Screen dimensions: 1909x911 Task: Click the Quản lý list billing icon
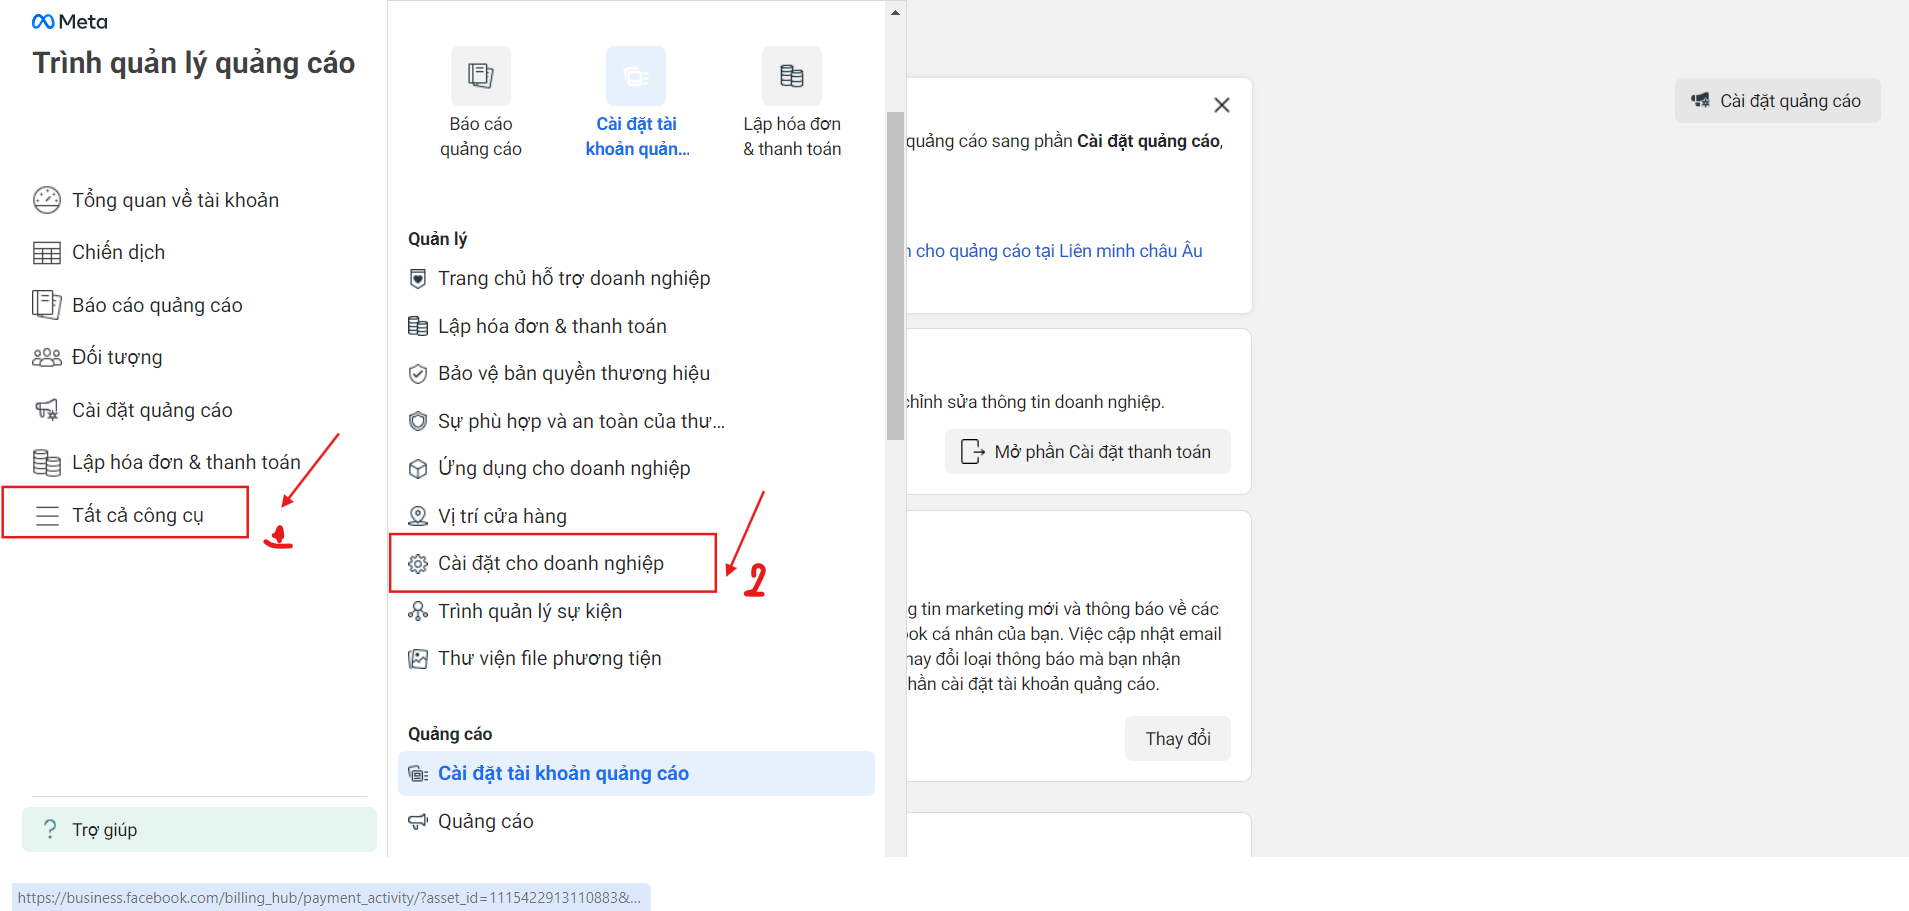click(x=418, y=326)
